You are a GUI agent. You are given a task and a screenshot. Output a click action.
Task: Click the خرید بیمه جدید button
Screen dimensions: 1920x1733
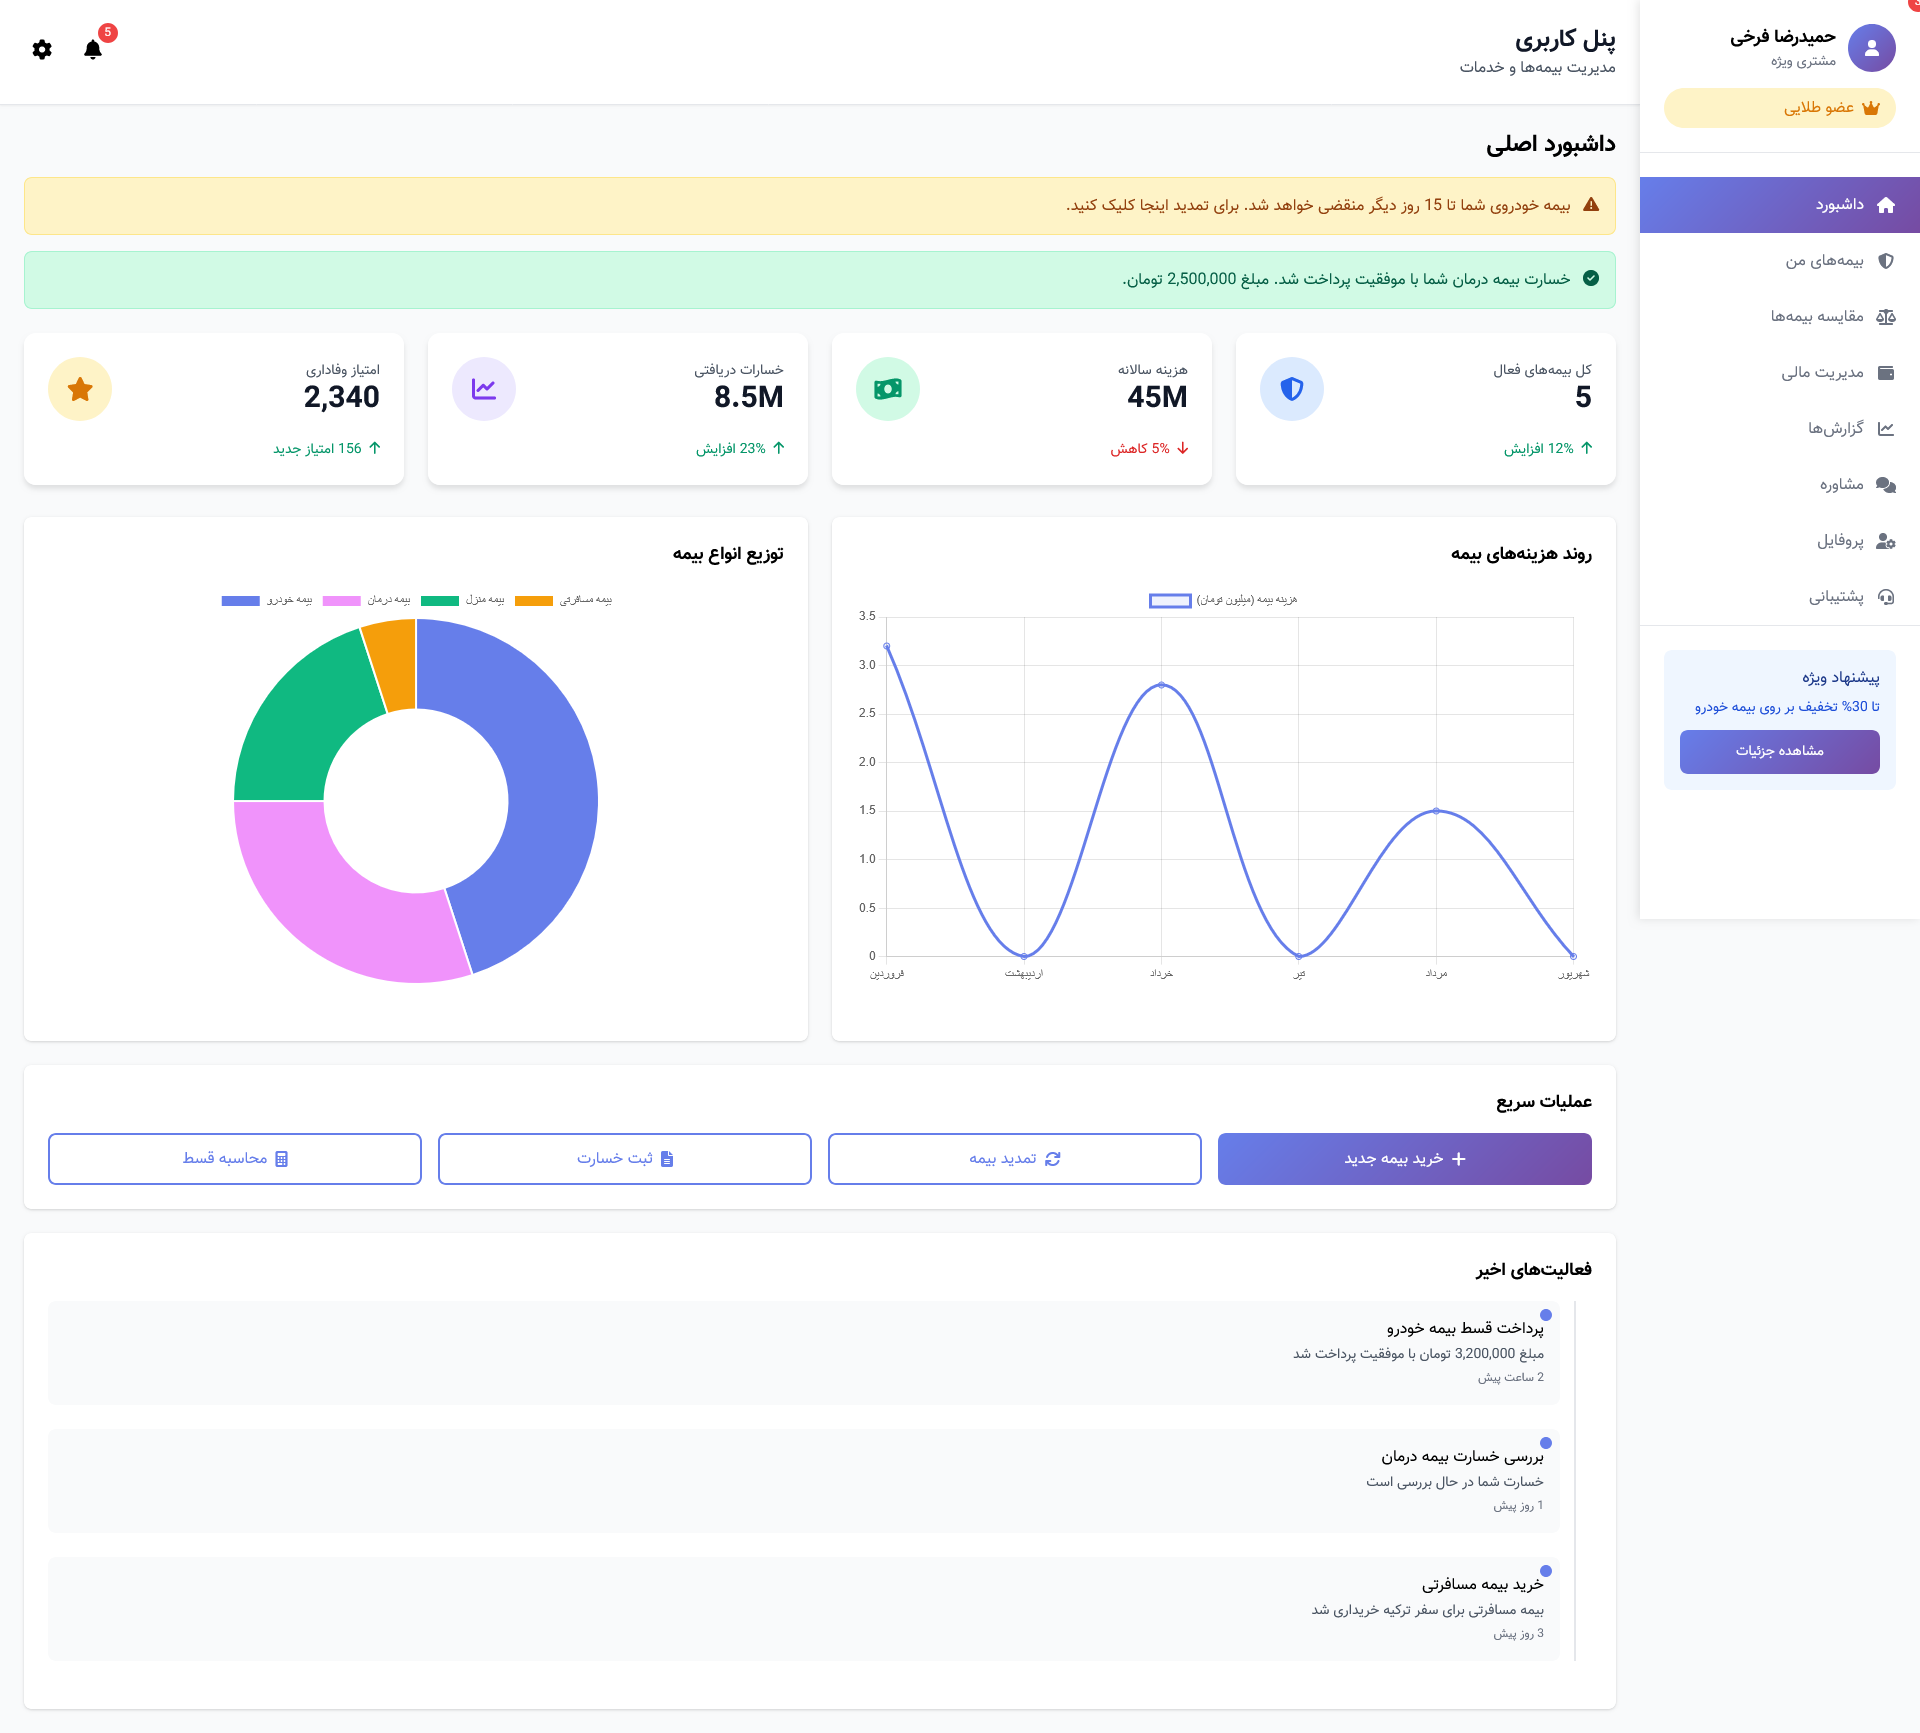1404,1158
